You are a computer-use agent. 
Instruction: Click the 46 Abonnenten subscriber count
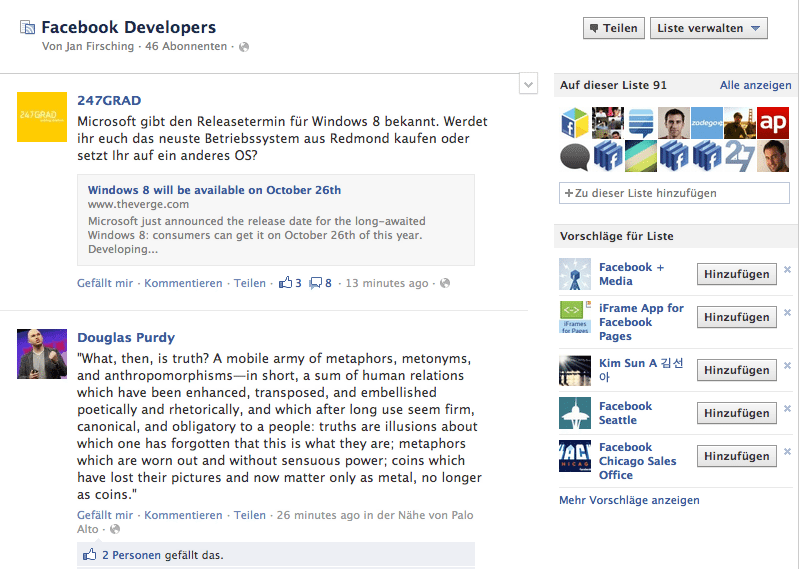pyautogui.click(x=186, y=46)
